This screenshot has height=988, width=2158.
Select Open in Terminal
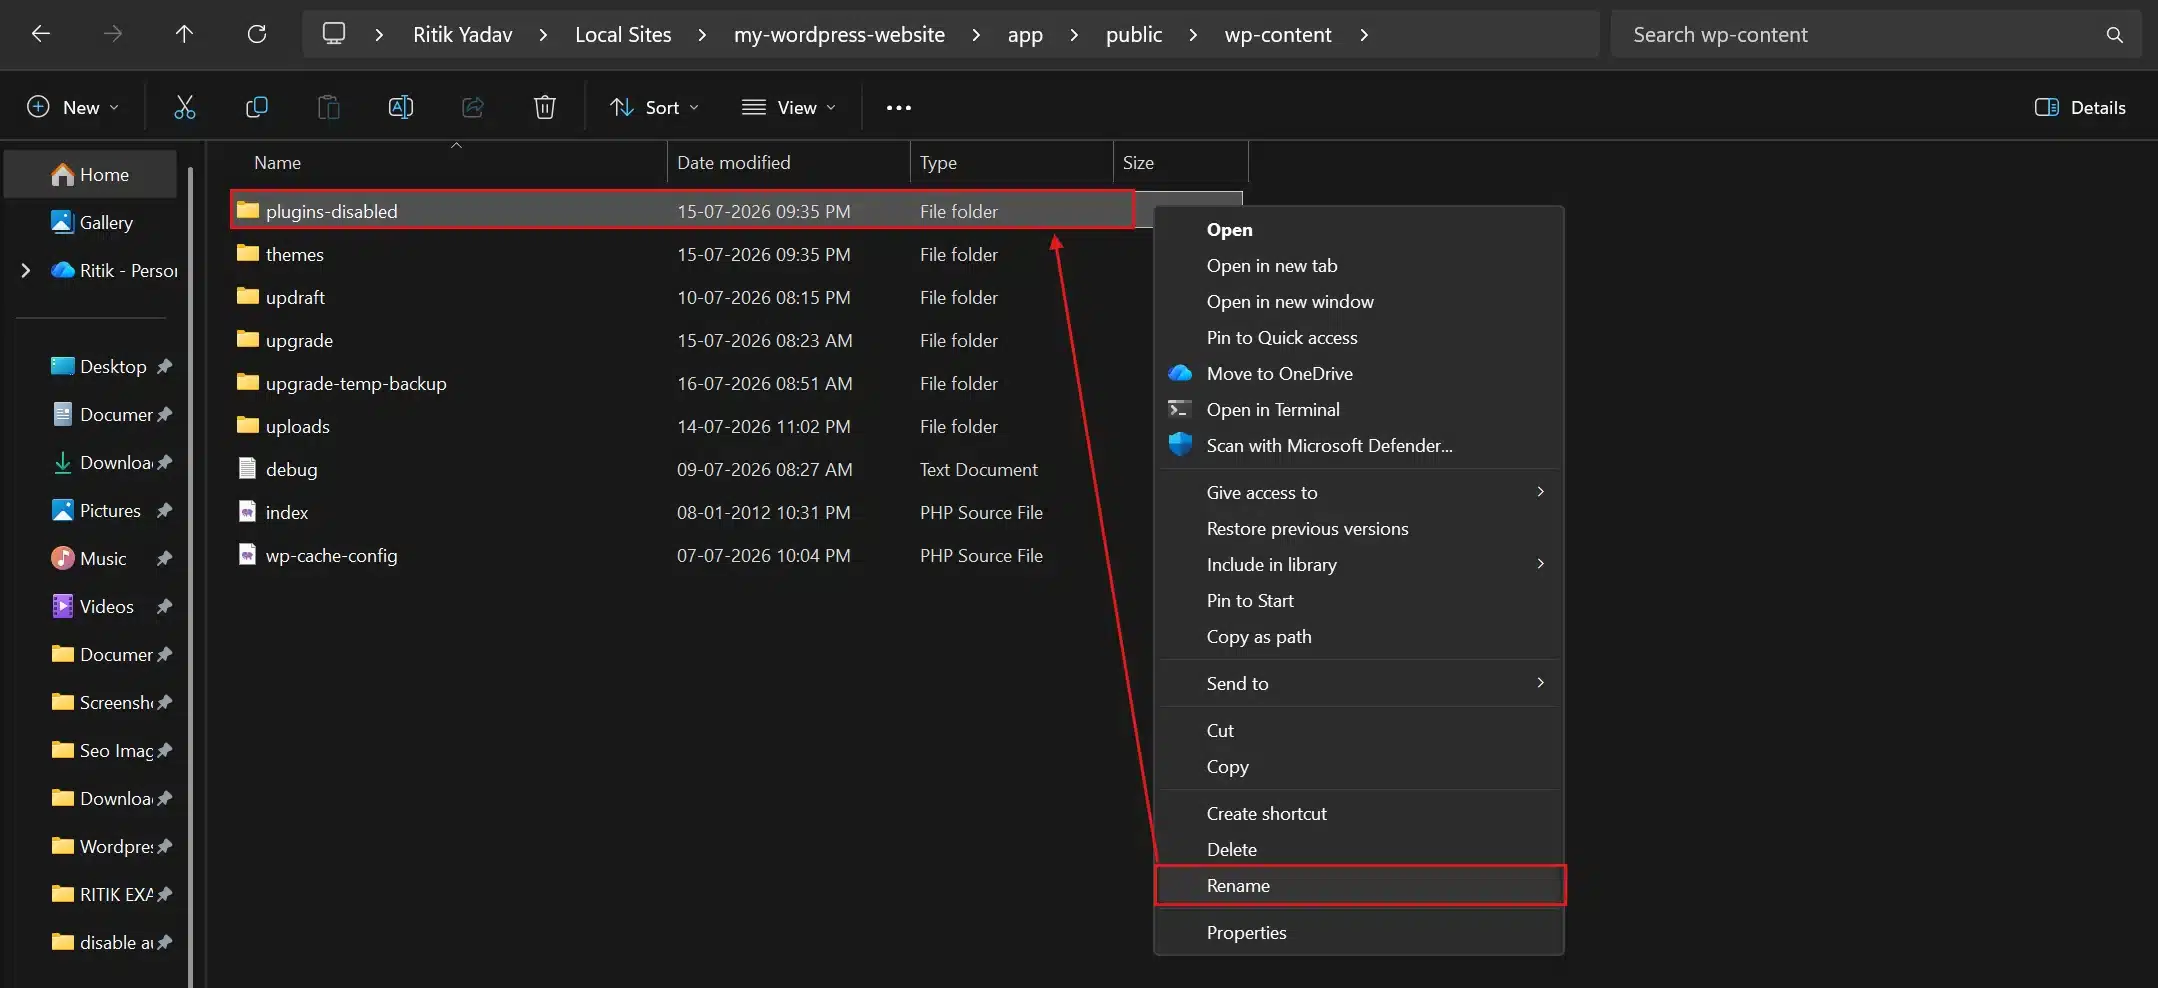coord(1360,409)
